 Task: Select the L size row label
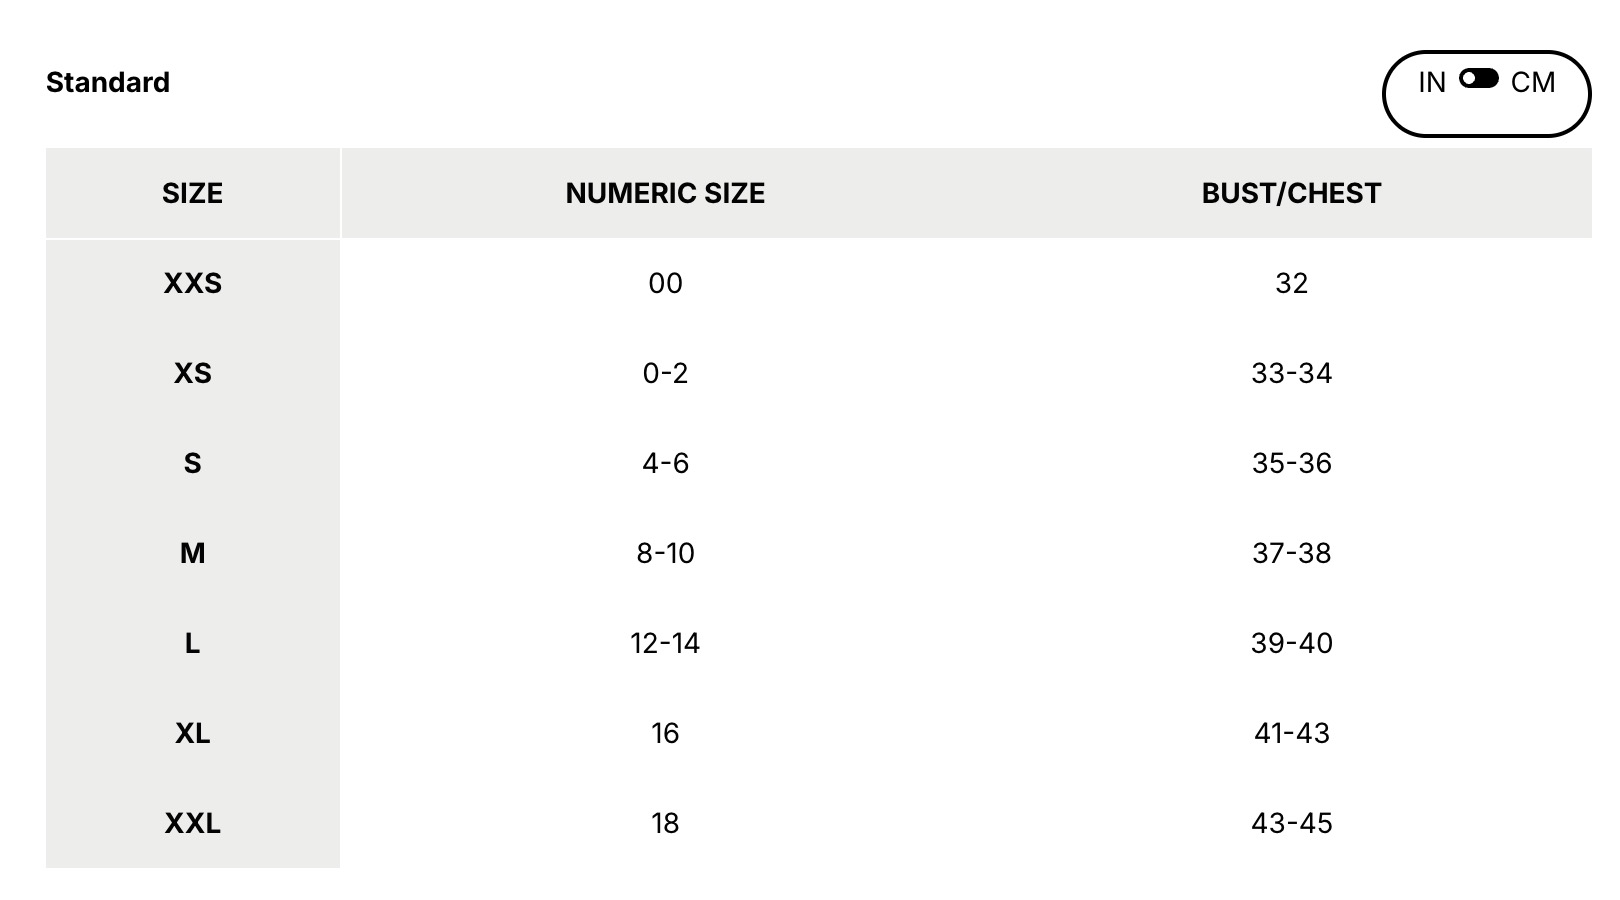tap(193, 643)
